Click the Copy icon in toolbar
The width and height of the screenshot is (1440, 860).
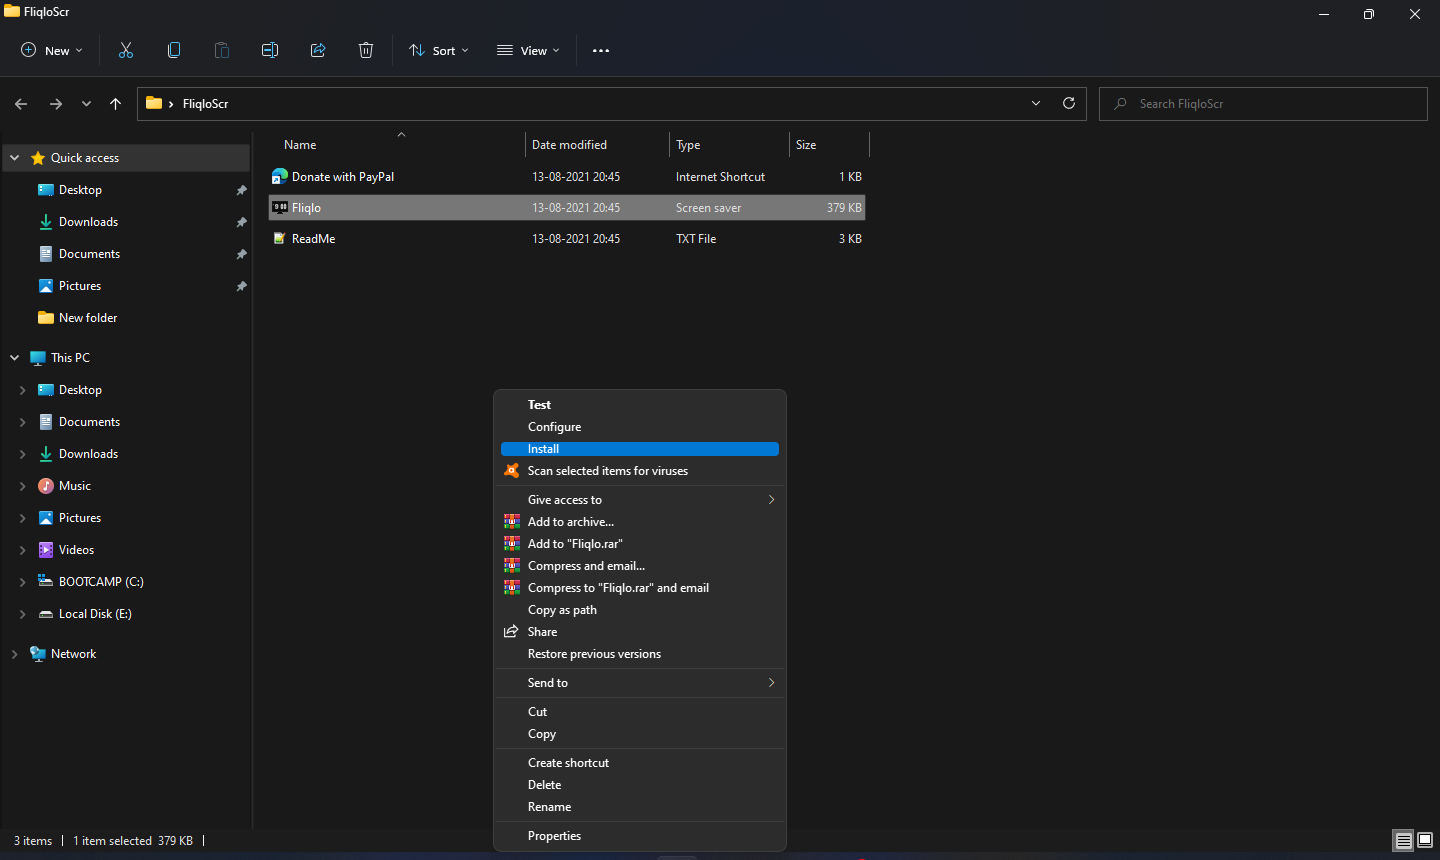pyautogui.click(x=174, y=50)
